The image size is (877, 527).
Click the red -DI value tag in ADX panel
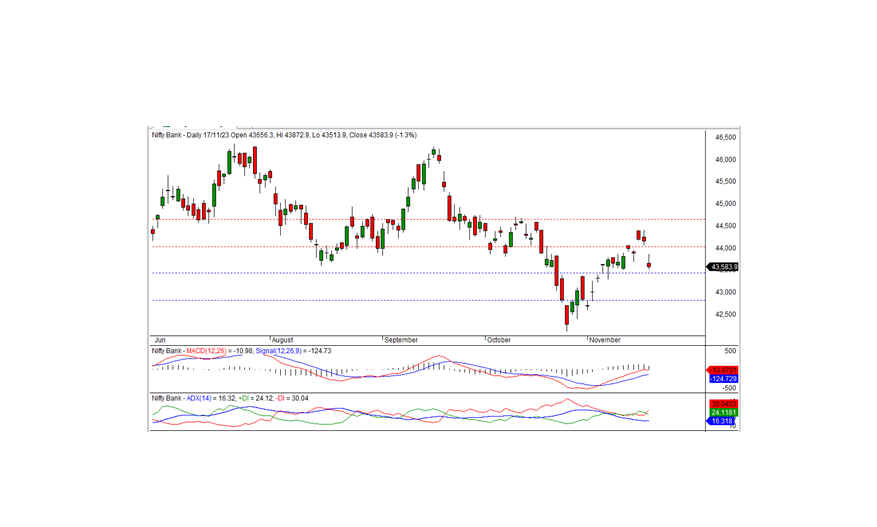[723, 404]
